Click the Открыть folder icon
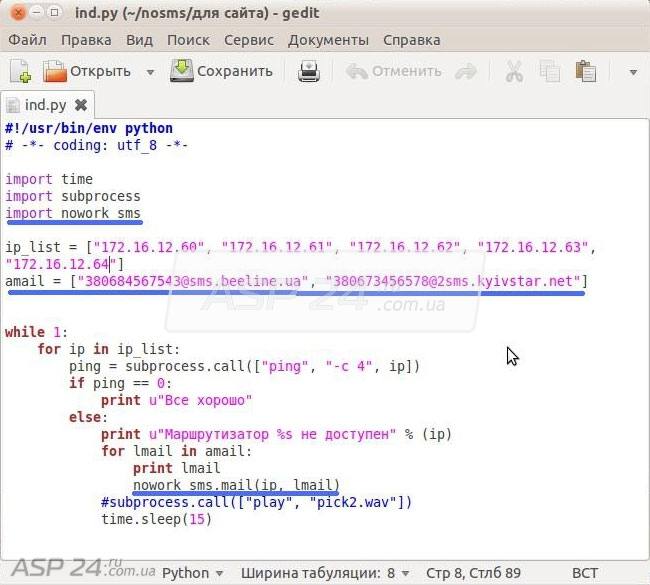The width and height of the screenshot is (650, 585). [x=55, y=71]
